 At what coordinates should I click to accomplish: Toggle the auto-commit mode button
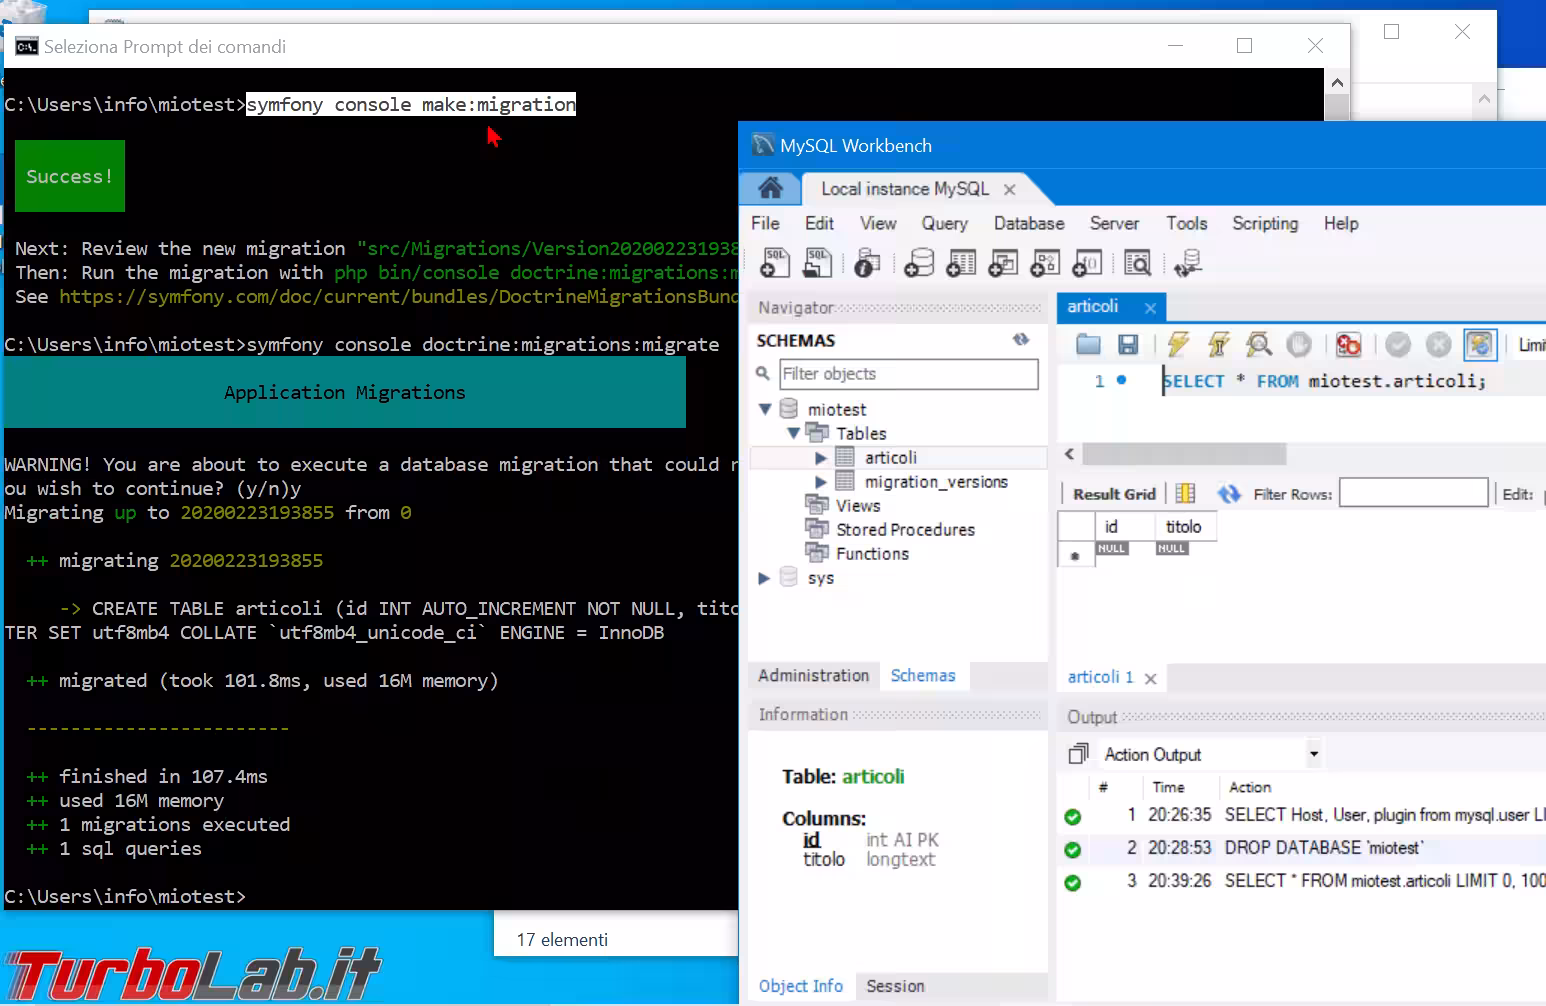pyautogui.click(x=1479, y=345)
